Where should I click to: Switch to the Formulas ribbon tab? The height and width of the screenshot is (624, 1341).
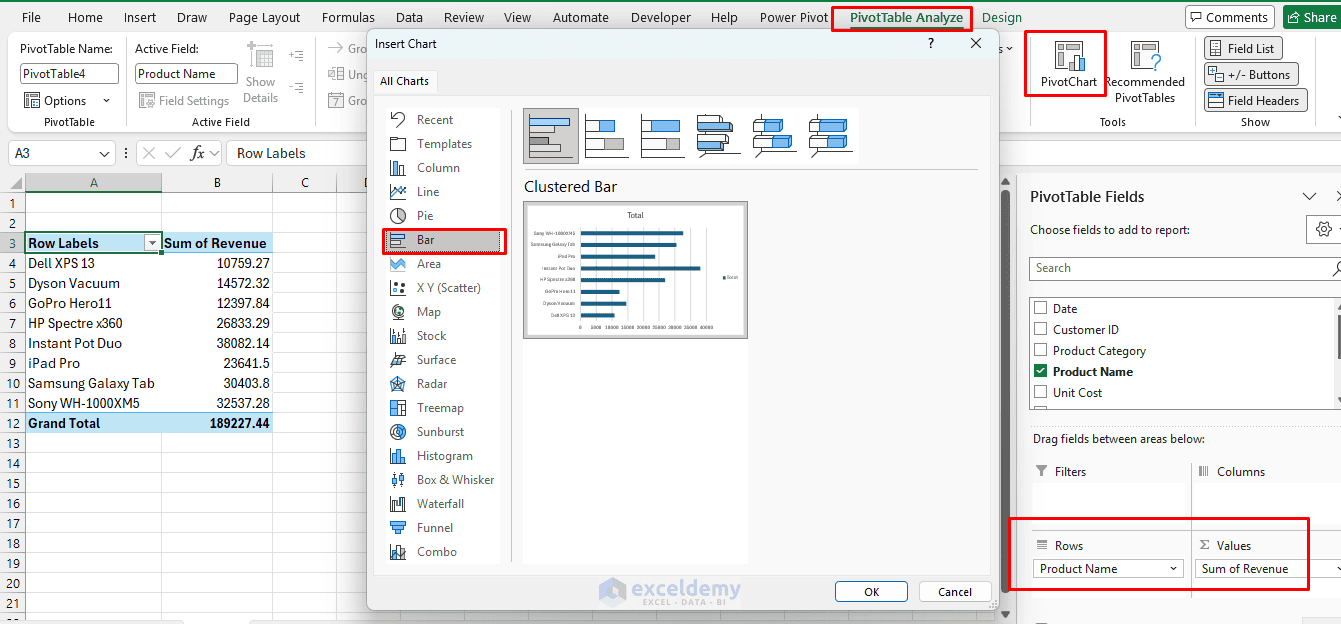point(348,17)
